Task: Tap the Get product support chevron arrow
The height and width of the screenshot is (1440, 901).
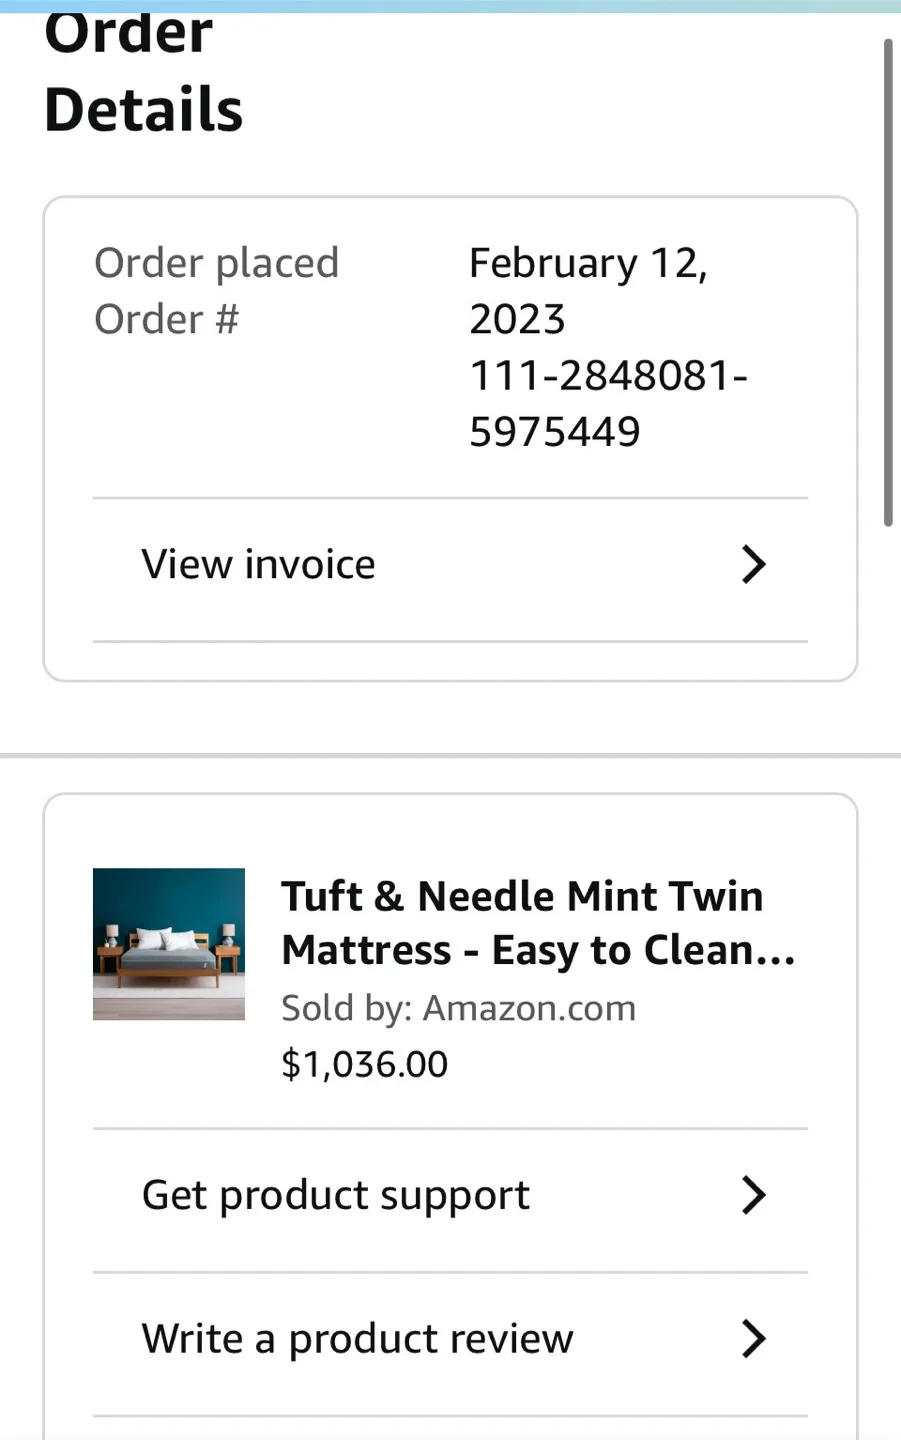Action: tap(753, 1195)
